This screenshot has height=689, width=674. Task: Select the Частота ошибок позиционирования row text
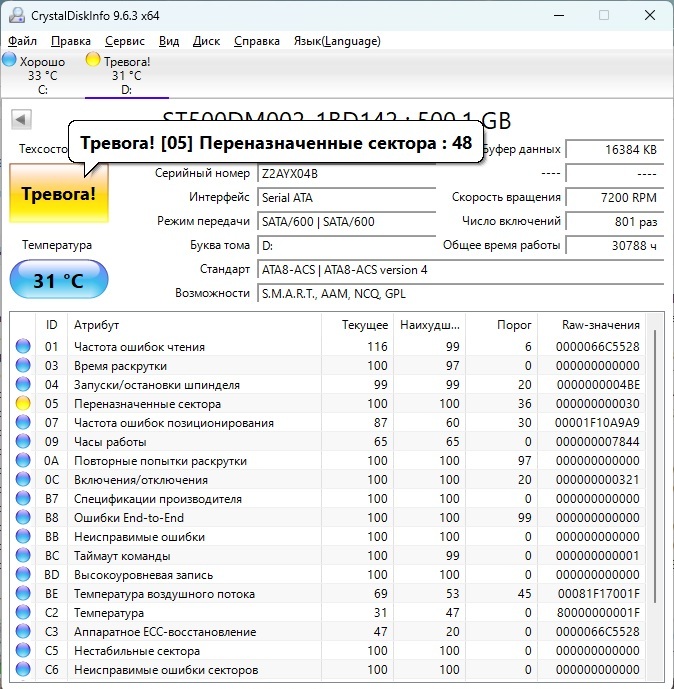tap(174, 423)
